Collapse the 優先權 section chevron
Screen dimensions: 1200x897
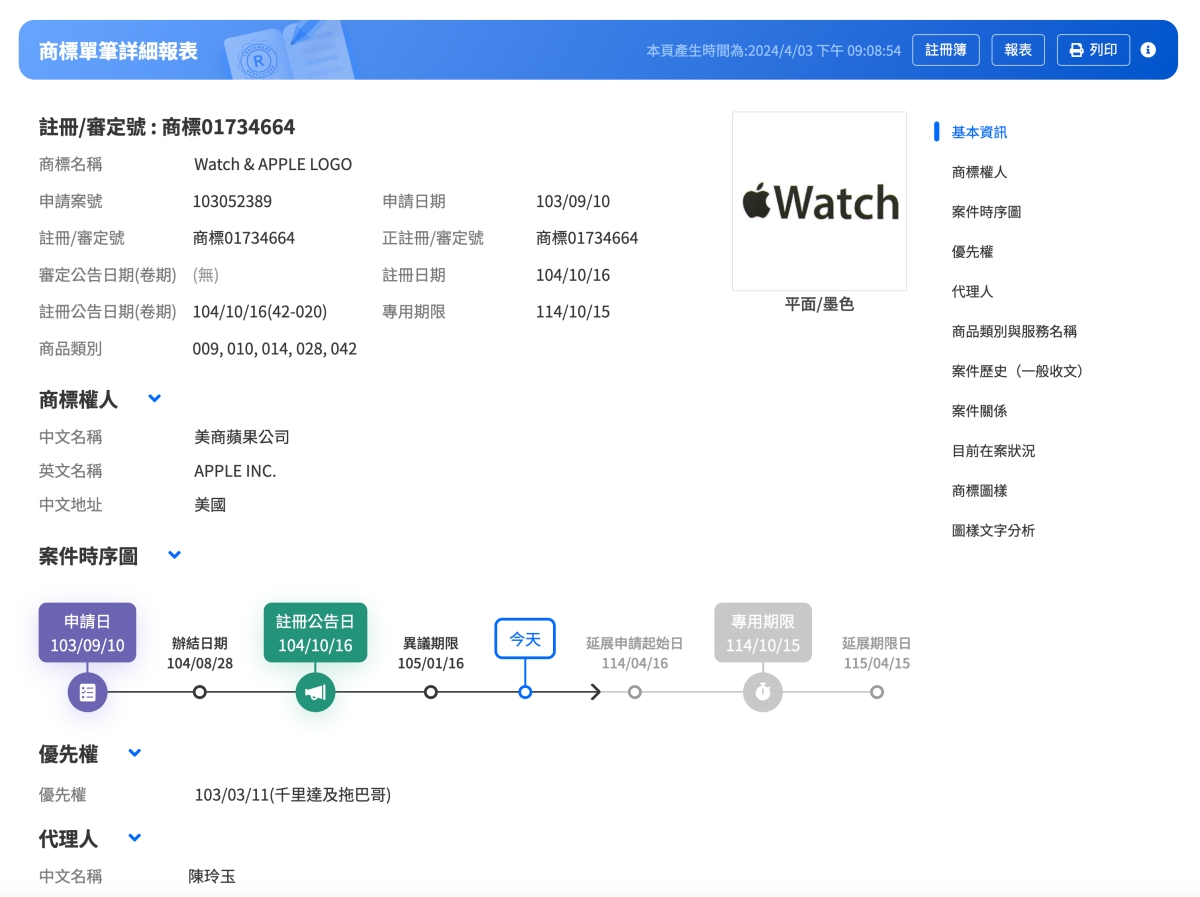tap(135, 753)
